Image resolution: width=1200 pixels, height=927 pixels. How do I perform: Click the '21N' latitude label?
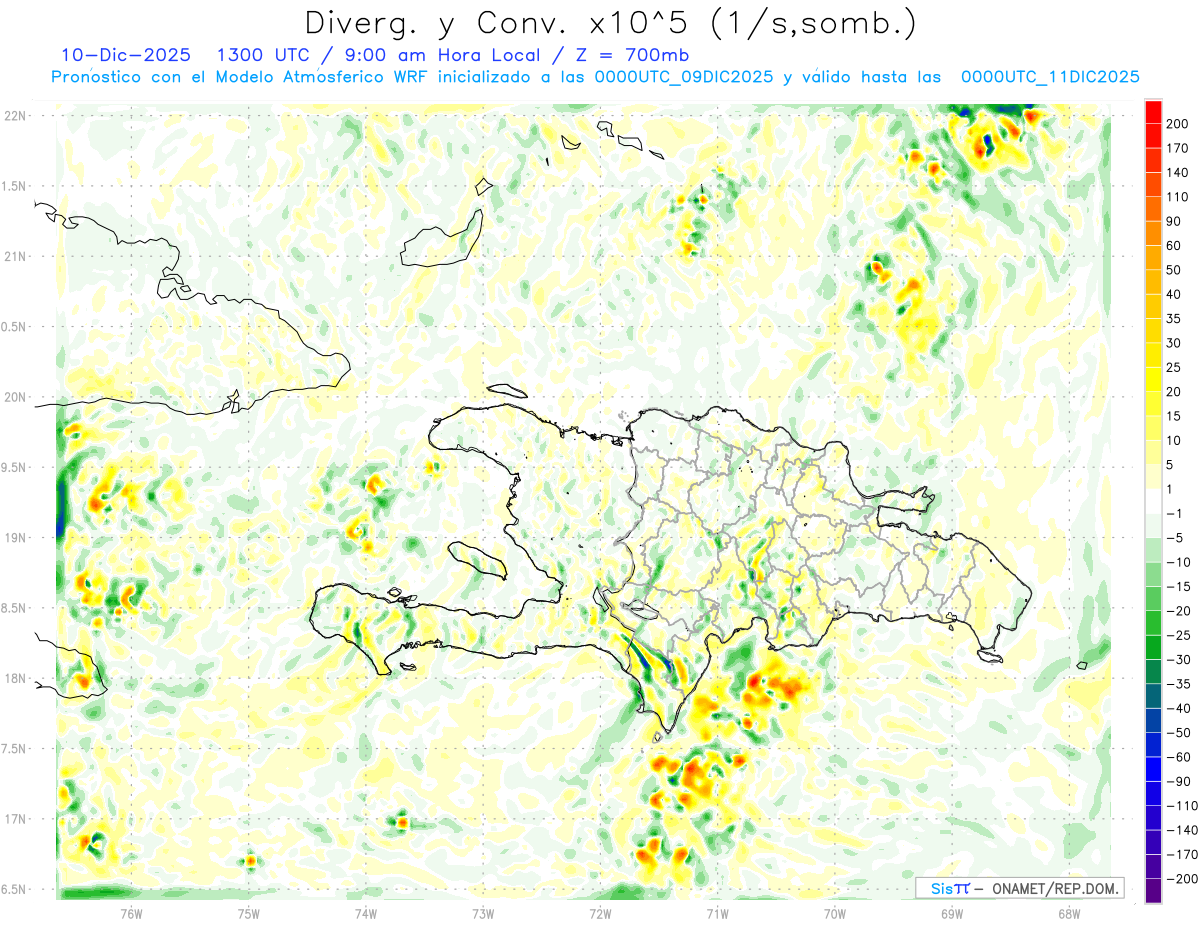14,257
